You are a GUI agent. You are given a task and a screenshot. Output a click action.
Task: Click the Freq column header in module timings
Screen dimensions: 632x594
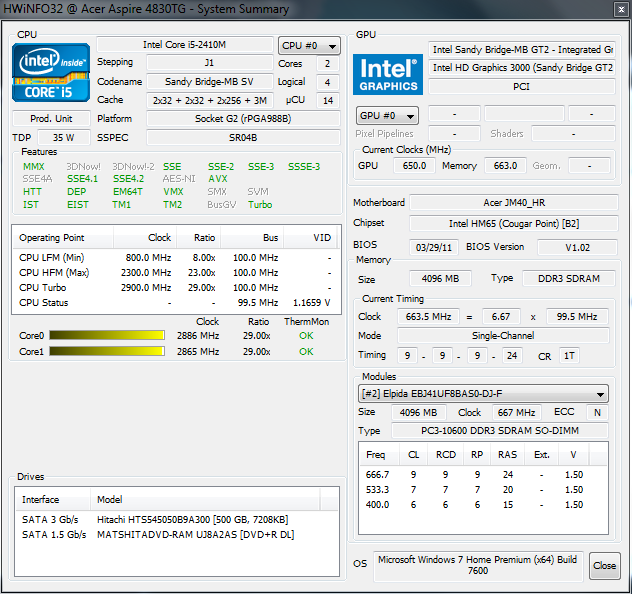[x=379, y=455]
